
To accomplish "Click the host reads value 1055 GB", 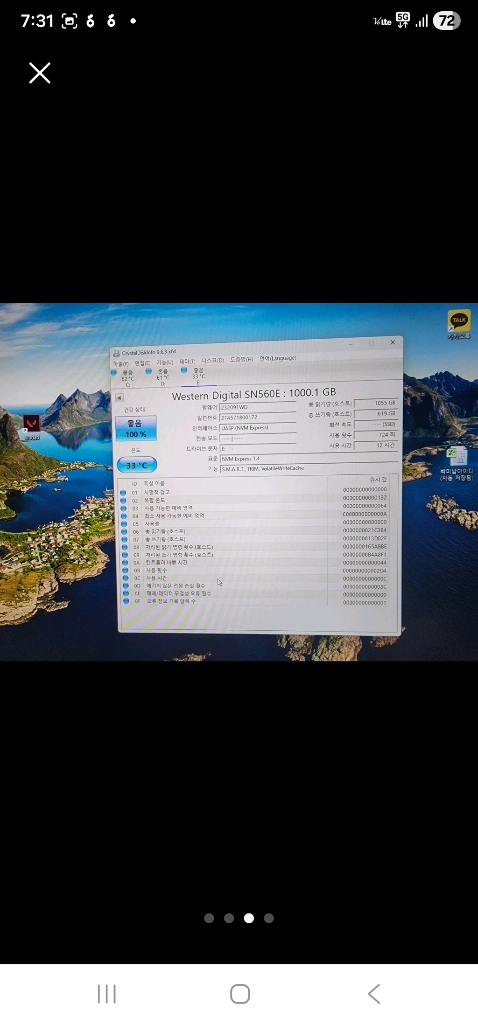I will click(375, 404).
